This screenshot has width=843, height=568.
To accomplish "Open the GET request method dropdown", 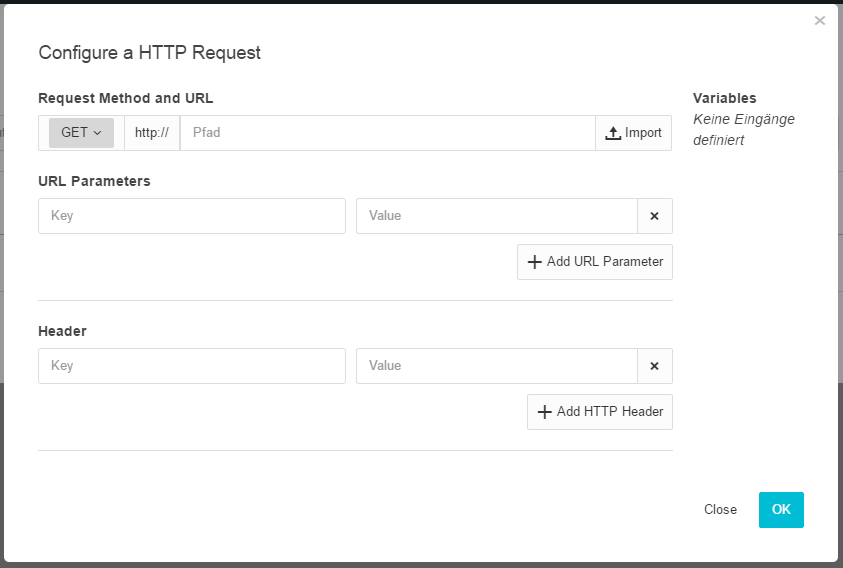I will click(81, 133).
